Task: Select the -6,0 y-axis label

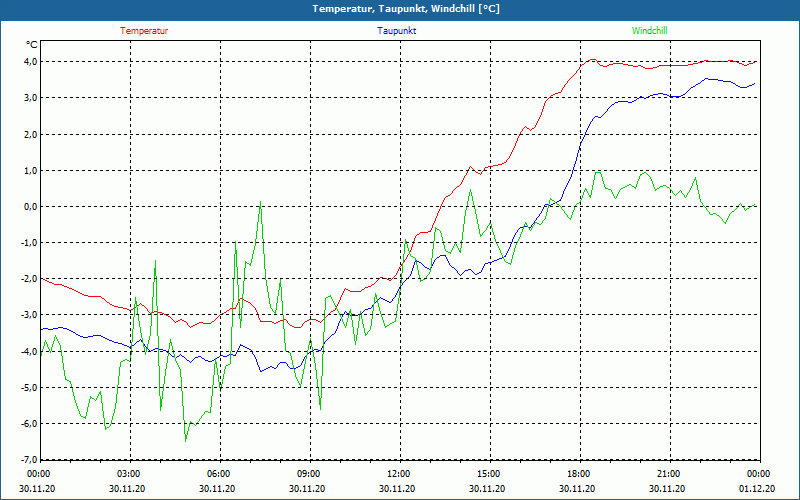Action: [29, 424]
